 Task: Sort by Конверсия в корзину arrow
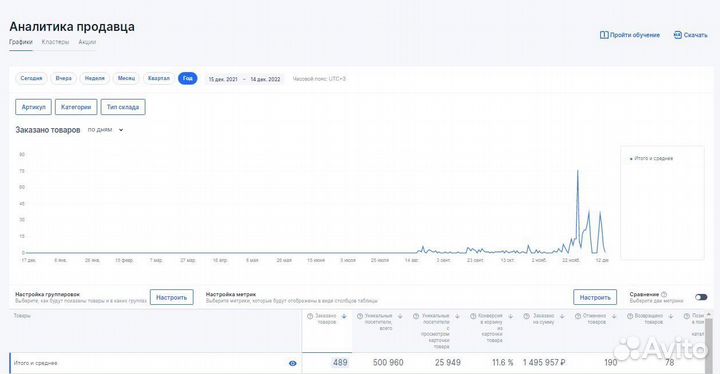tap(511, 316)
